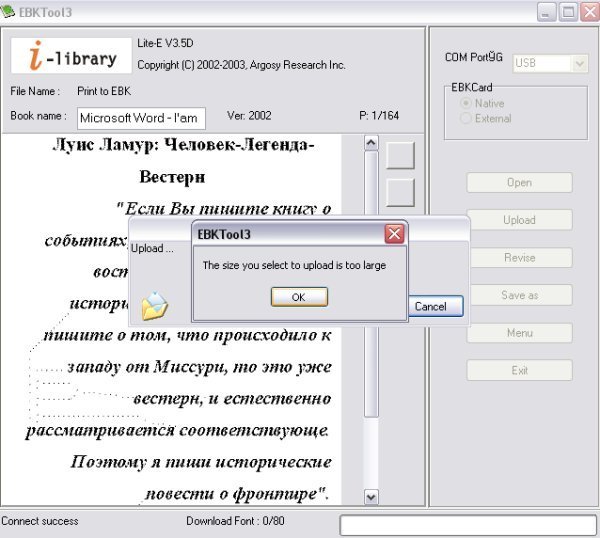Close the EBKTool3 main window
The width and height of the screenshot is (600, 538).
point(590,12)
